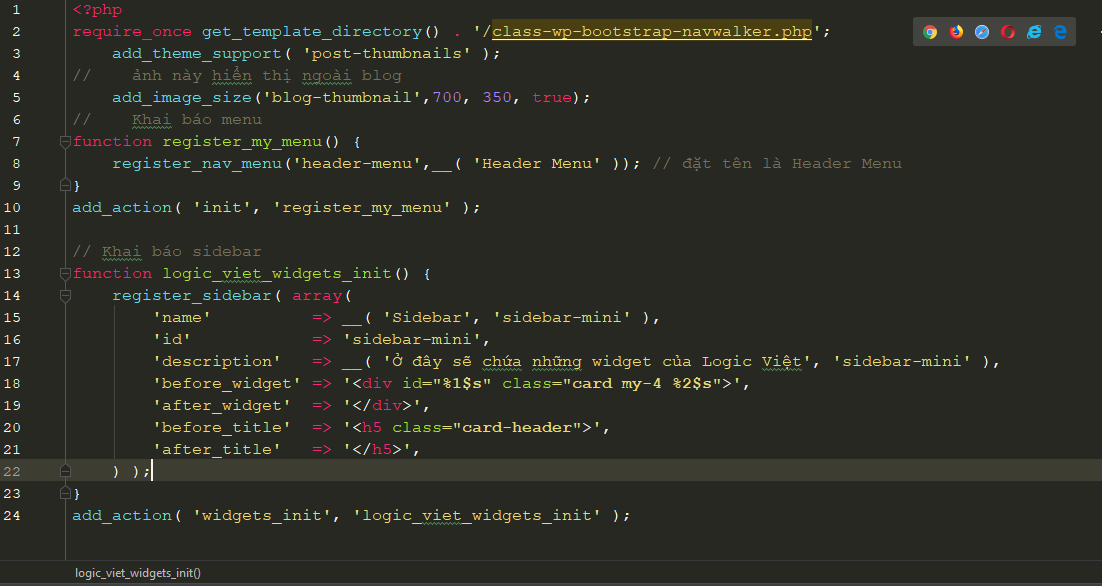Click register_my_menu function name line 7

(242, 141)
